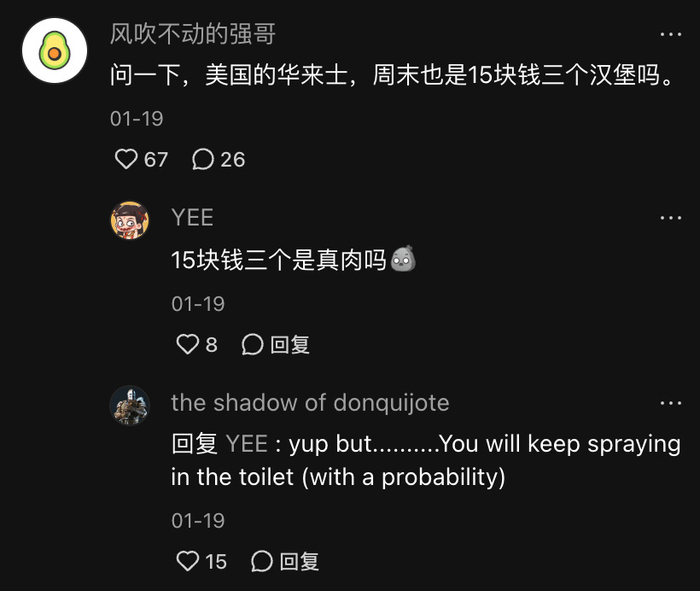Click the emoji in YEE's reply
This screenshot has height=591, width=700.
[403, 260]
